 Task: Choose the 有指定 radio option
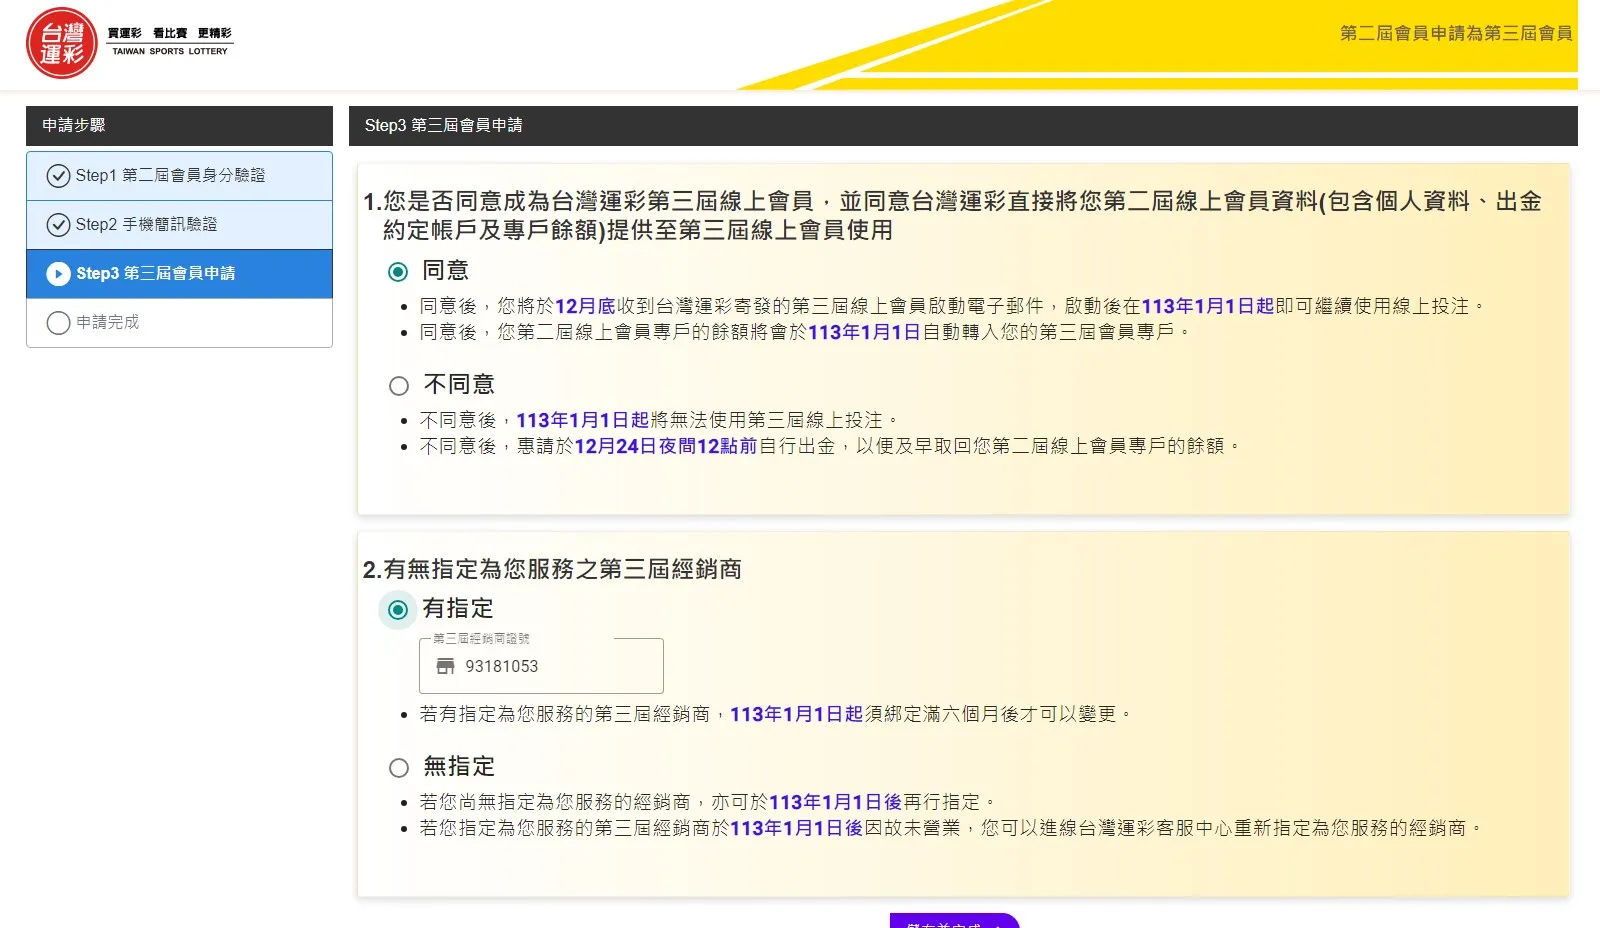pos(398,610)
